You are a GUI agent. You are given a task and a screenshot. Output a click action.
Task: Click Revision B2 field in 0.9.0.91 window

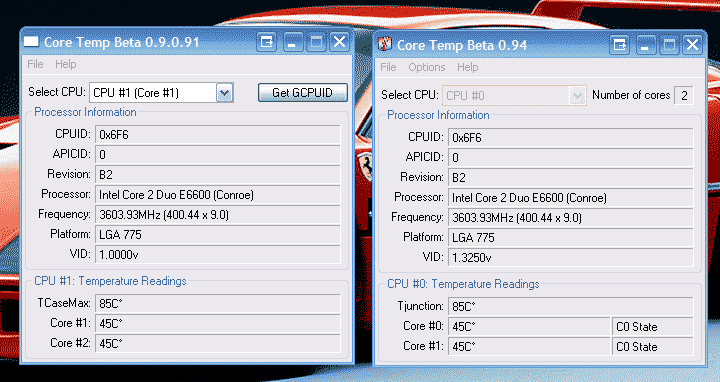(x=218, y=174)
